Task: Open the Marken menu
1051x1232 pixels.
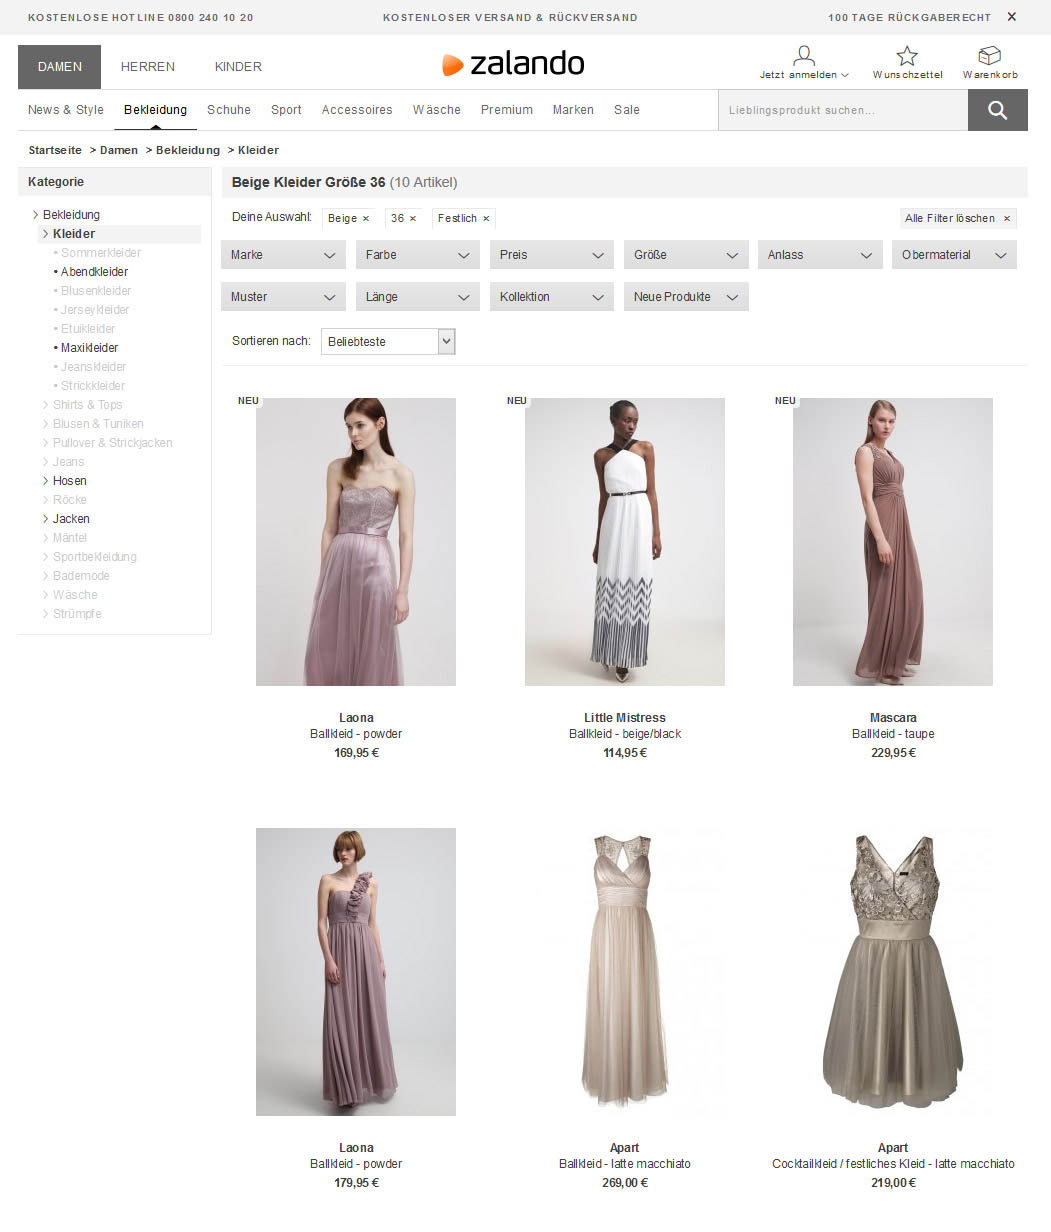Action: point(573,110)
